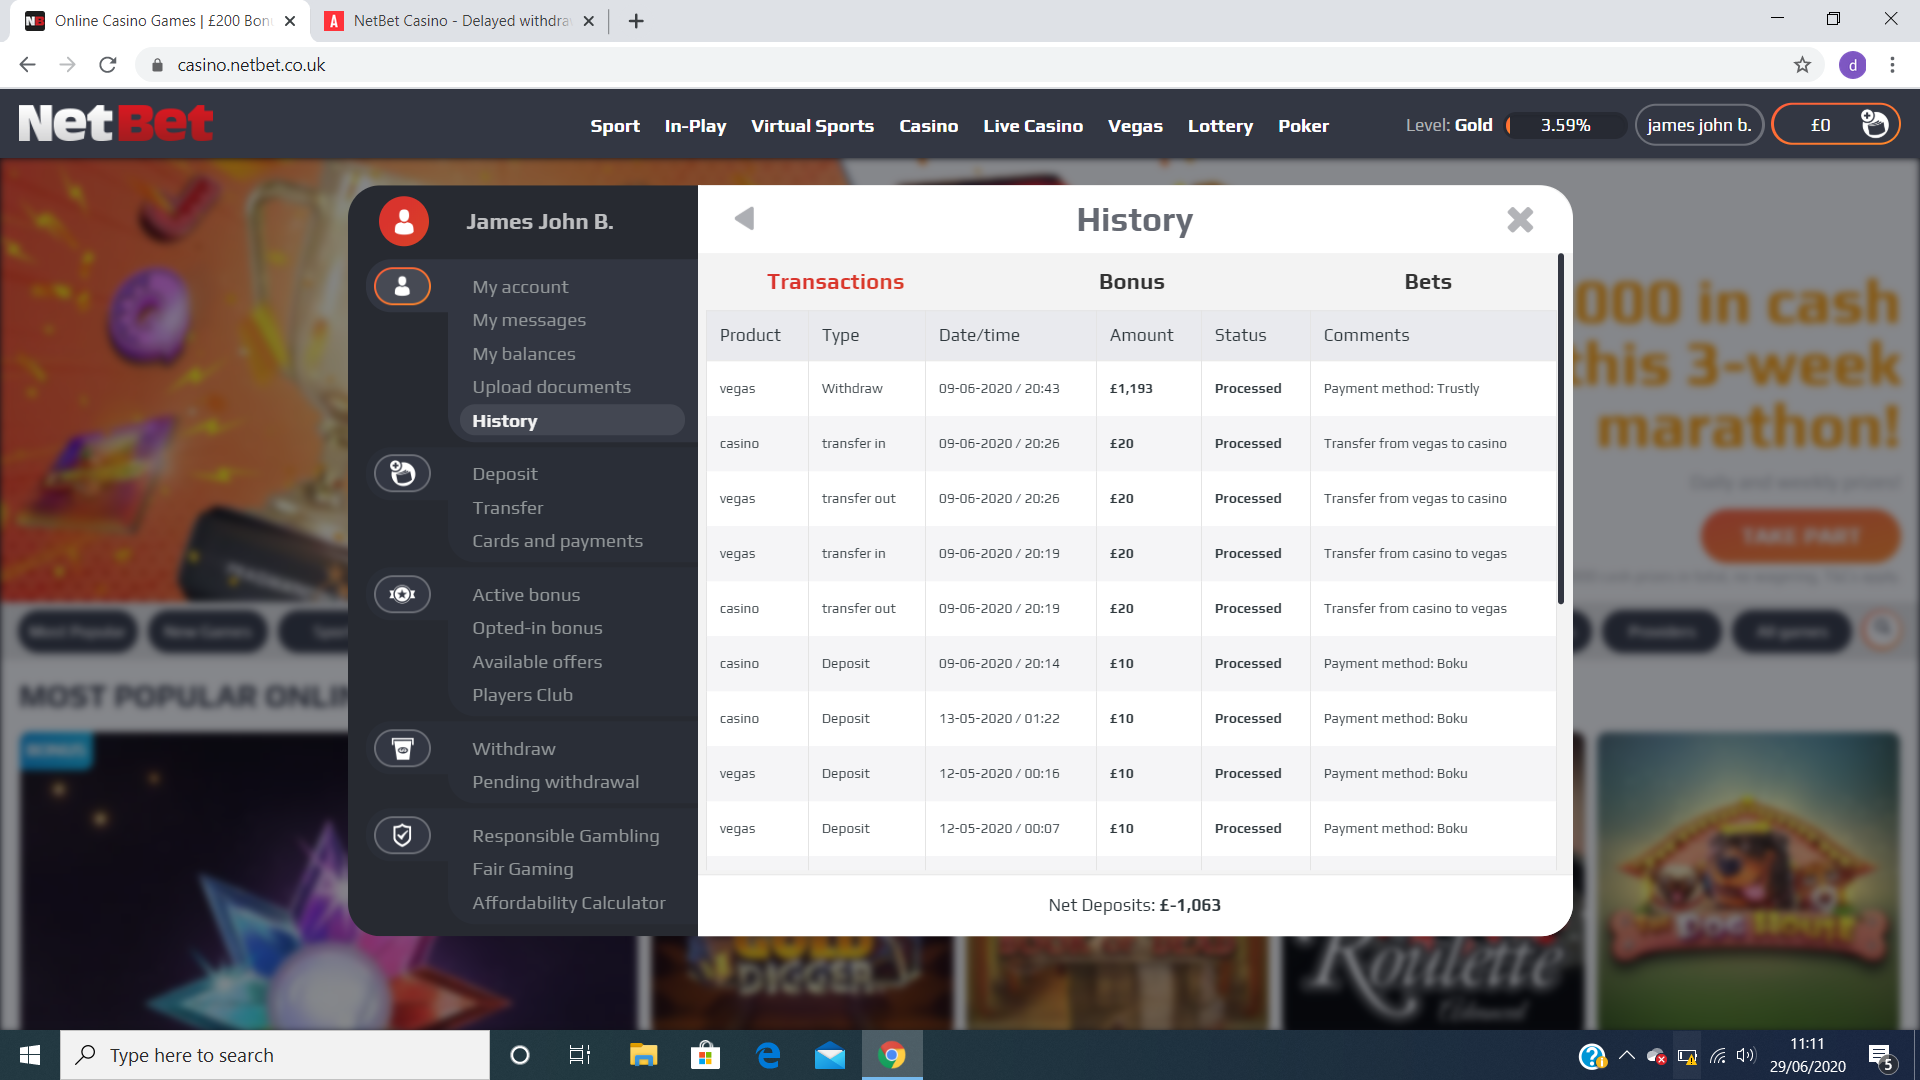Viewport: 1920px width, 1080px height.
Task: Open the Responsible Gambling shield icon
Action: click(402, 835)
